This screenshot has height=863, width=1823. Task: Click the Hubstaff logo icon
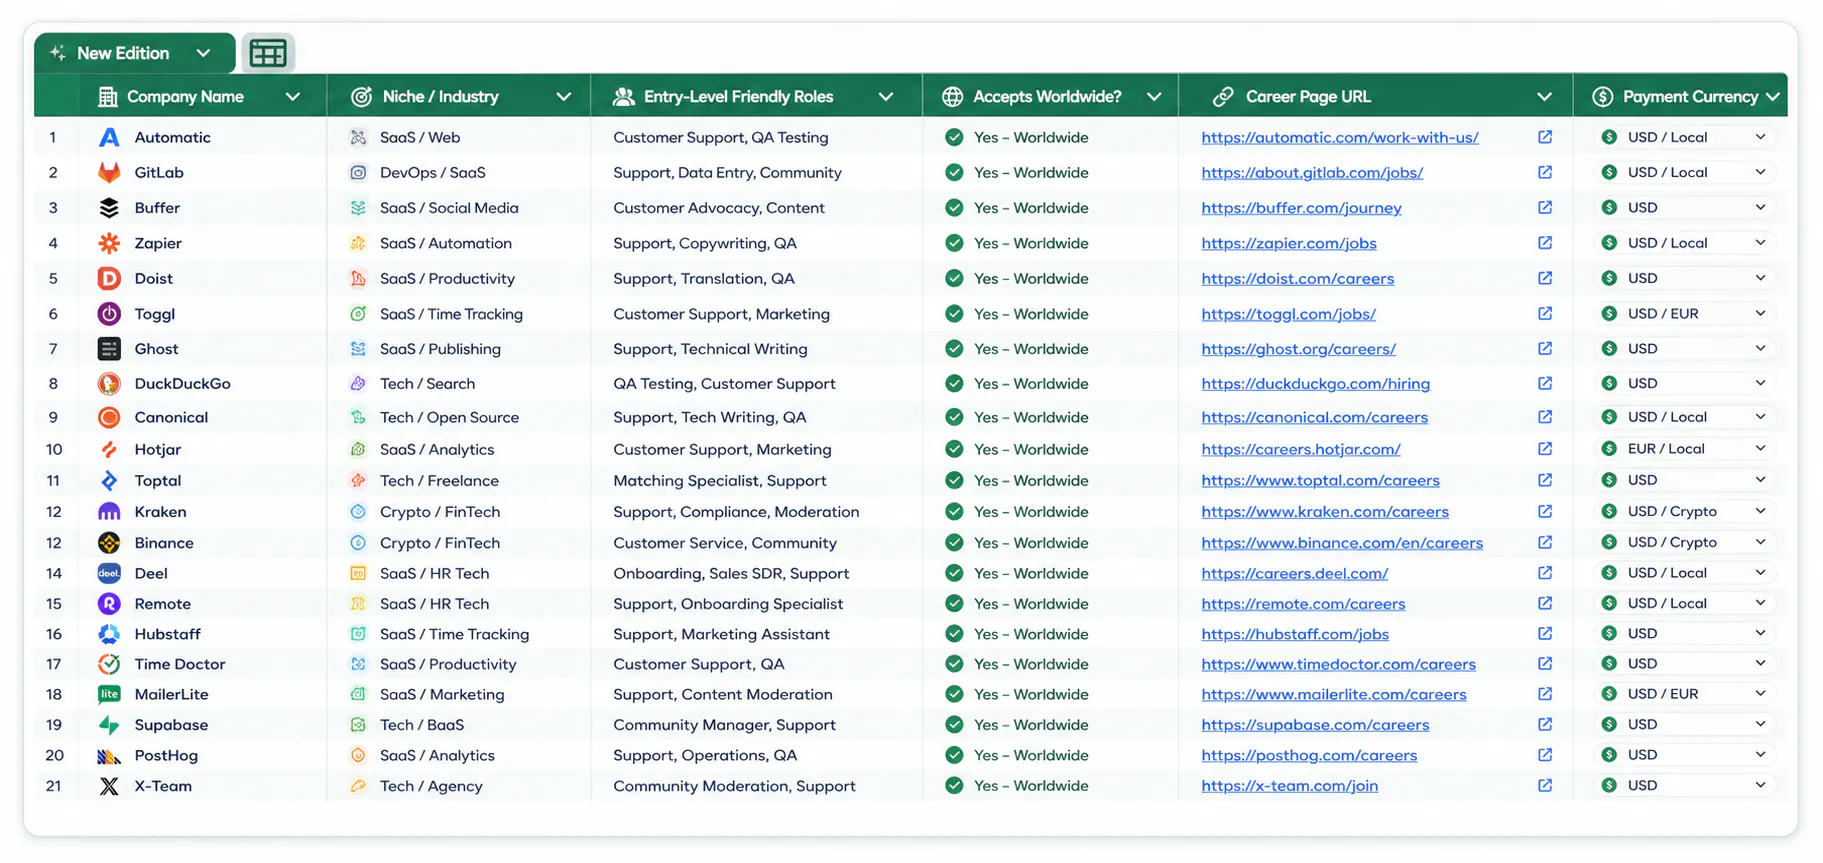(x=109, y=634)
